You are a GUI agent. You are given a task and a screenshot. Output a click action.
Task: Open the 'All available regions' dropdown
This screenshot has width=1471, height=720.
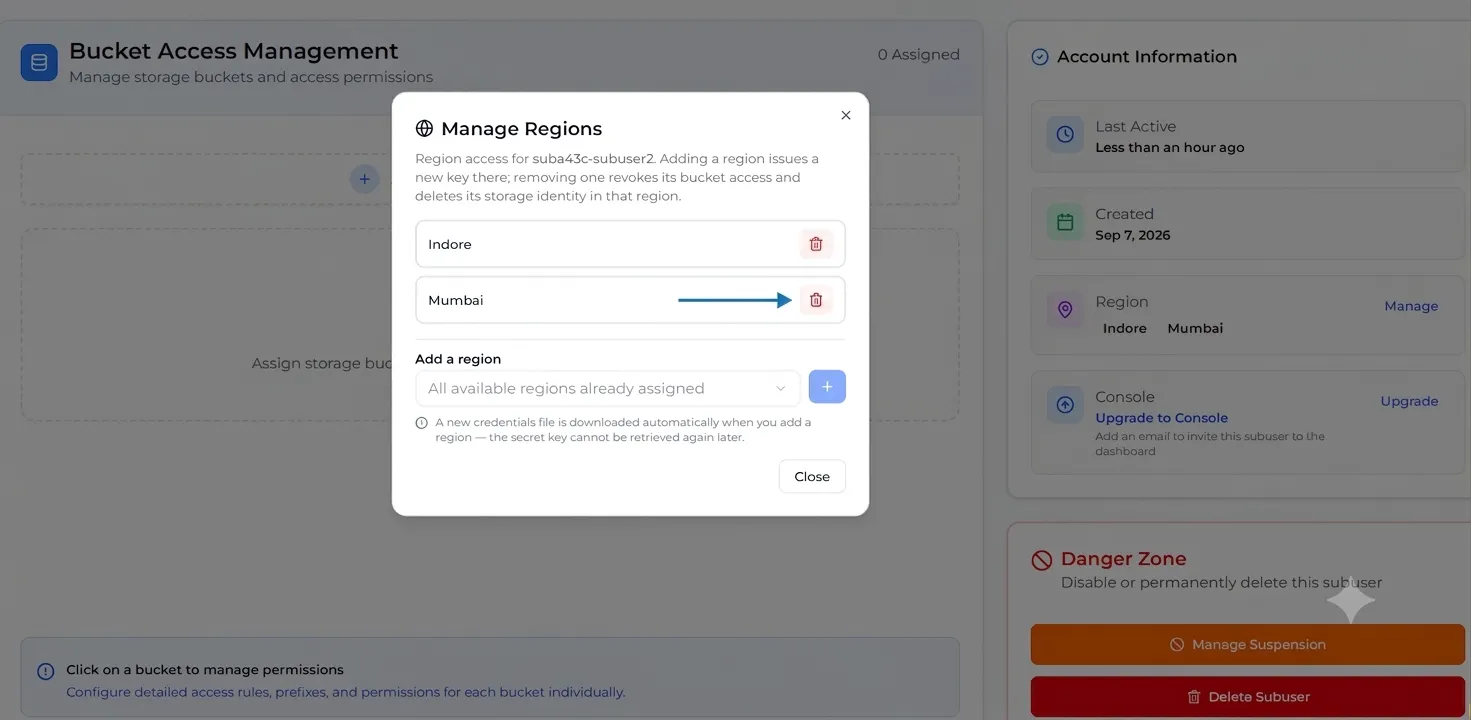pyautogui.click(x=608, y=388)
